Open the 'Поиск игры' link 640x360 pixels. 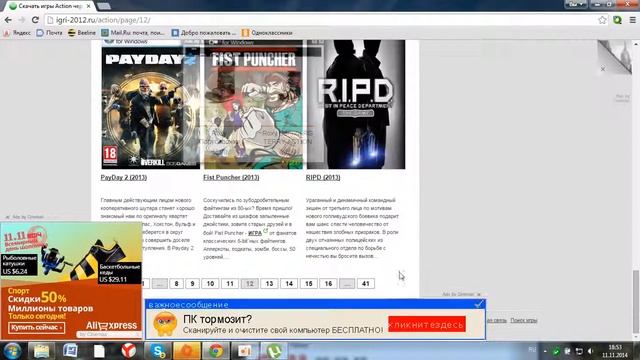click(524, 320)
